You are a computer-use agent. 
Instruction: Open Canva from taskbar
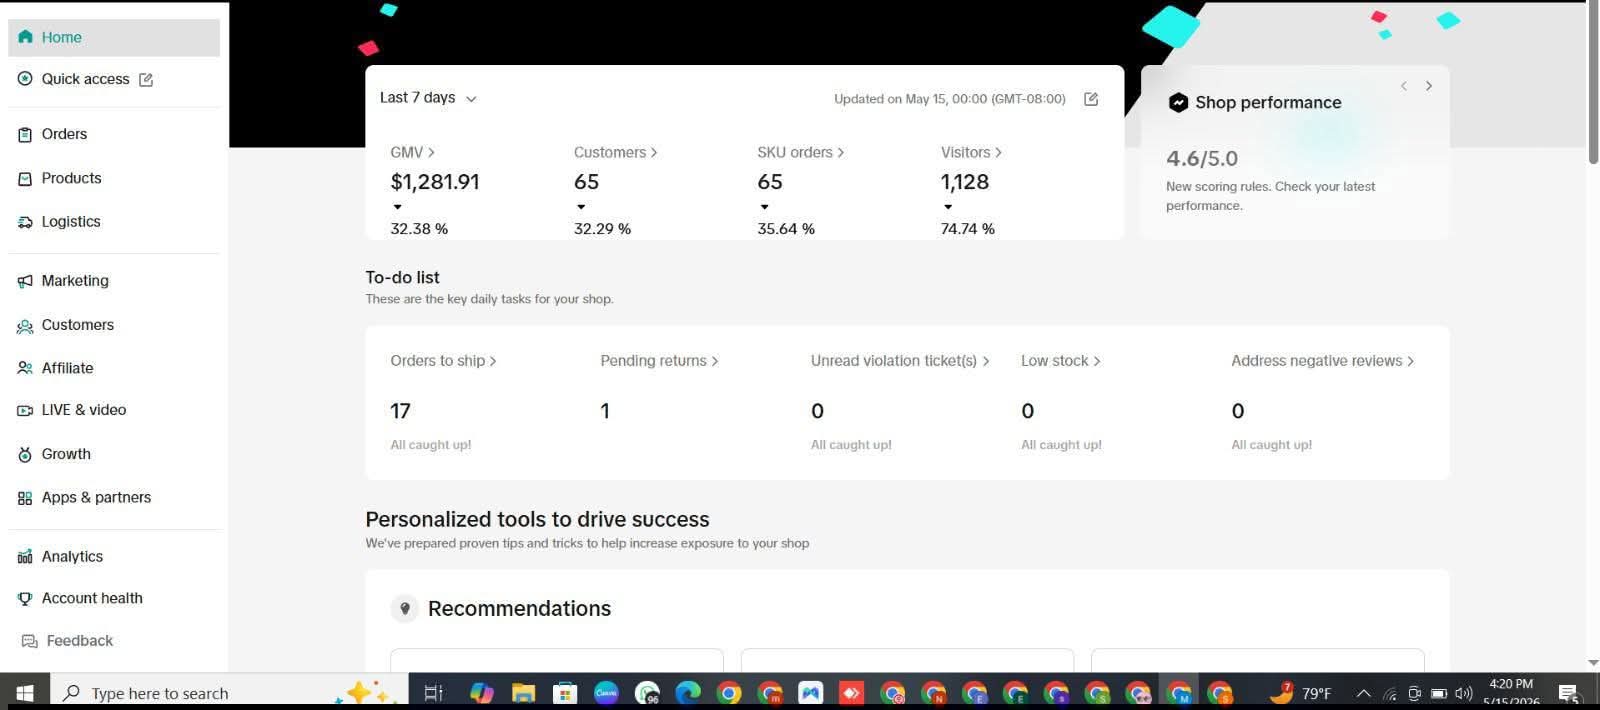[x=606, y=692]
